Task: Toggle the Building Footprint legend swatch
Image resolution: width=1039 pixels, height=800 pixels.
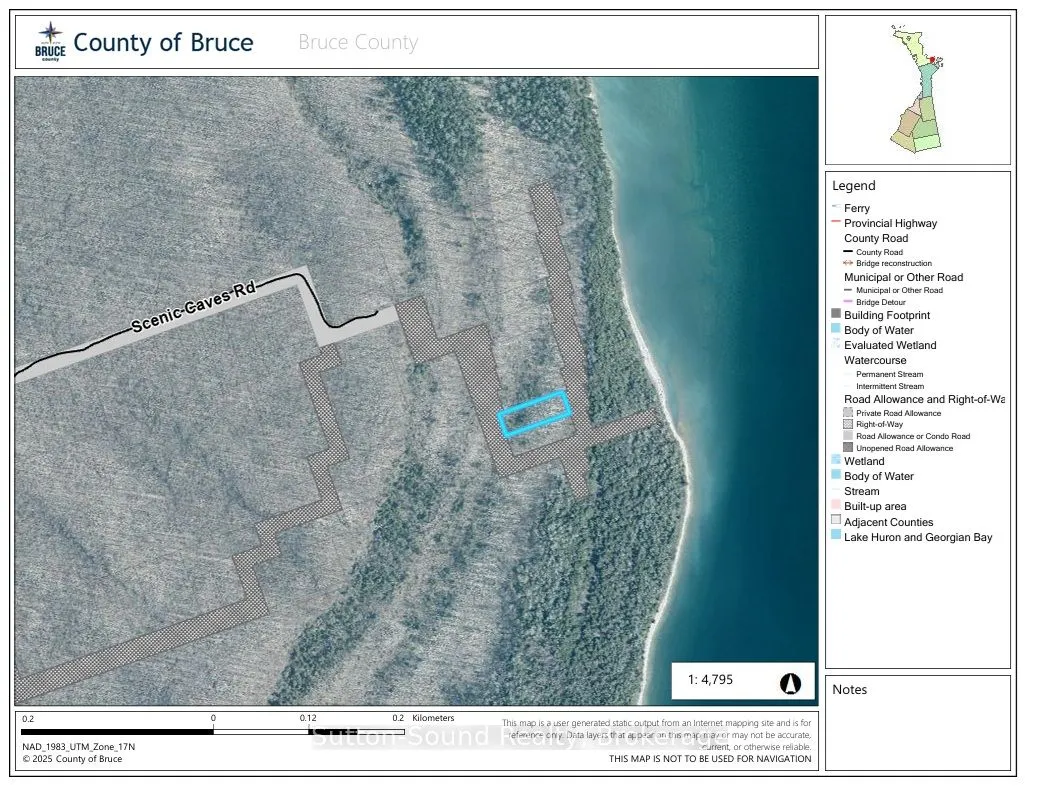Action: coord(836,314)
